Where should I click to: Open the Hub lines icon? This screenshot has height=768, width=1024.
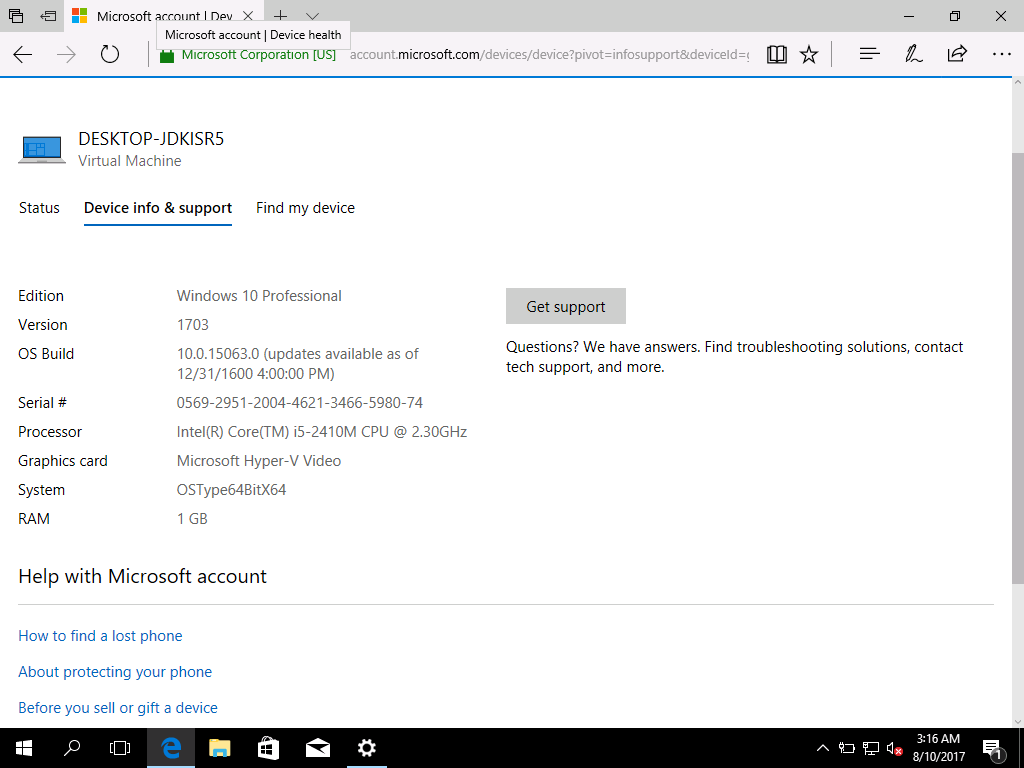click(870, 54)
